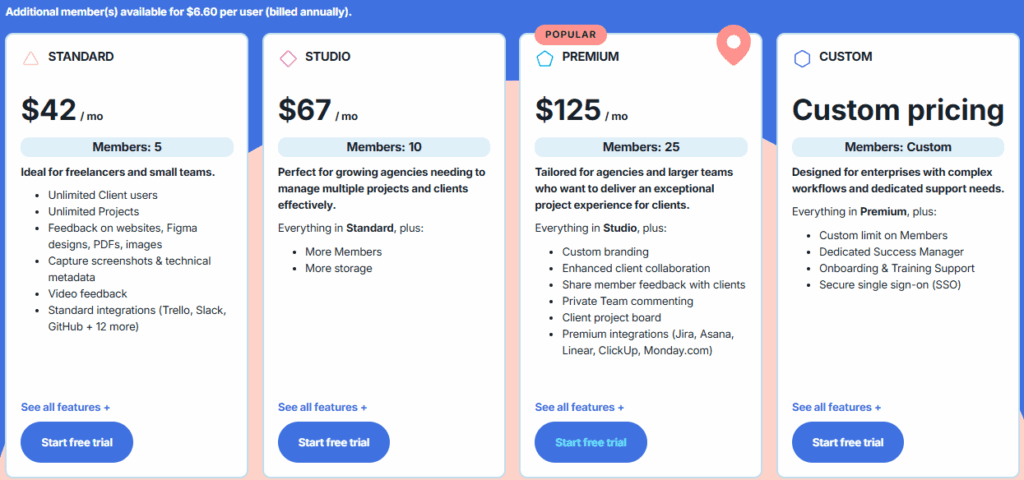Click the Studio plan diamond icon
The image size is (1024, 480).
[x=288, y=58]
